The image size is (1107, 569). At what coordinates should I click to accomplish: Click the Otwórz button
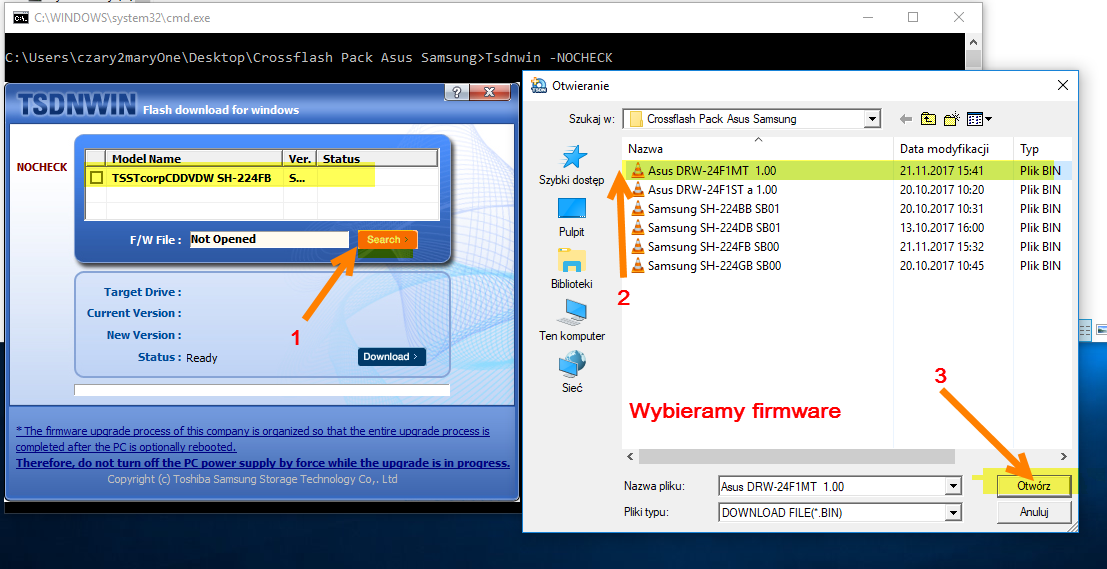[1034, 486]
